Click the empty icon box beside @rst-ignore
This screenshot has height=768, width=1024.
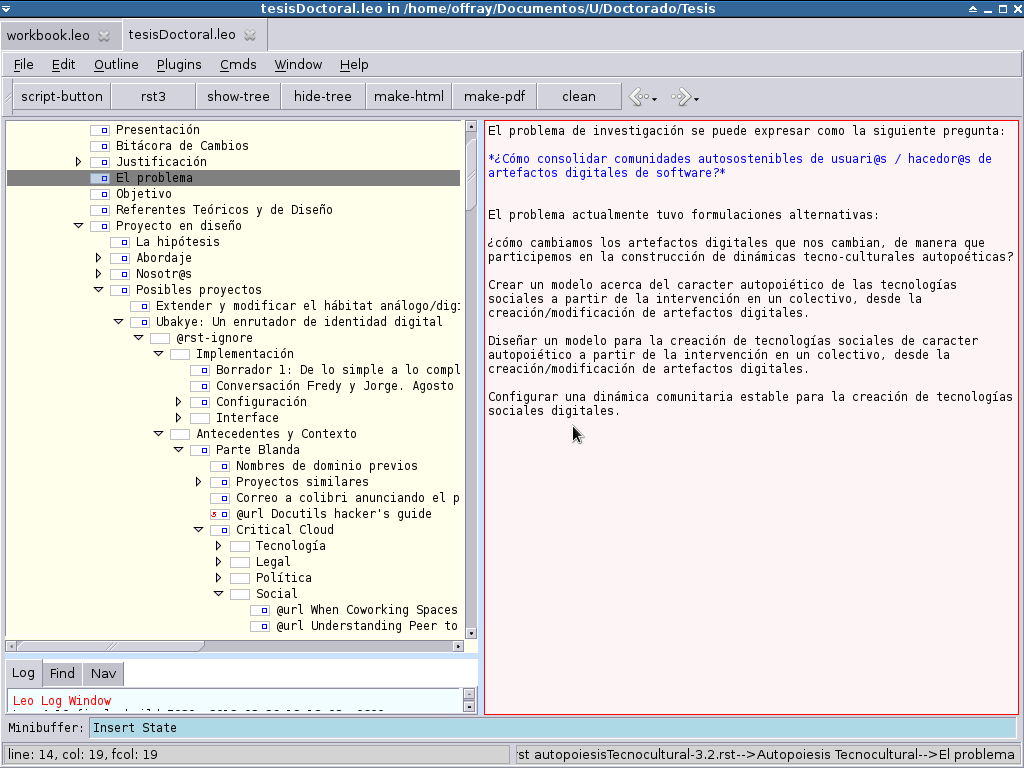(x=160, y=338)
